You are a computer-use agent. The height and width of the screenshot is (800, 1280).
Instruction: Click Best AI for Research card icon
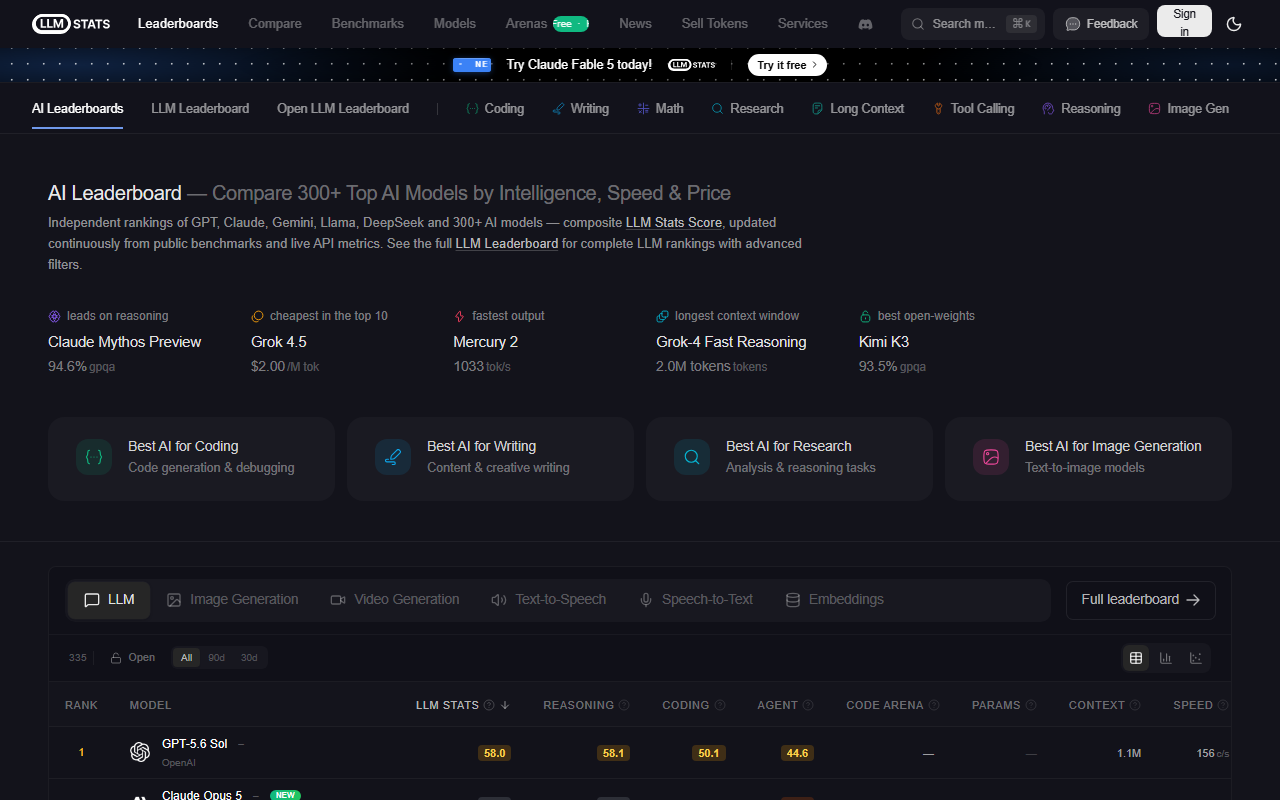point(692,457)
